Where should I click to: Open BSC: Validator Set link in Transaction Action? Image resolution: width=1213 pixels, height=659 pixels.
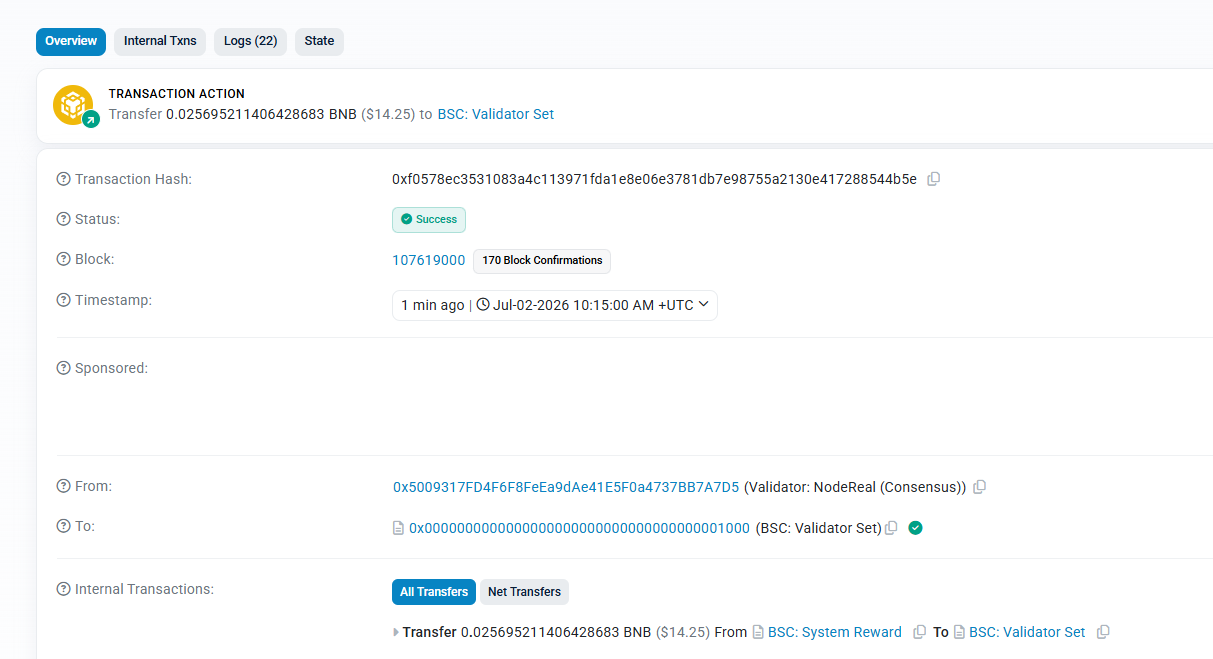[496, 114]
